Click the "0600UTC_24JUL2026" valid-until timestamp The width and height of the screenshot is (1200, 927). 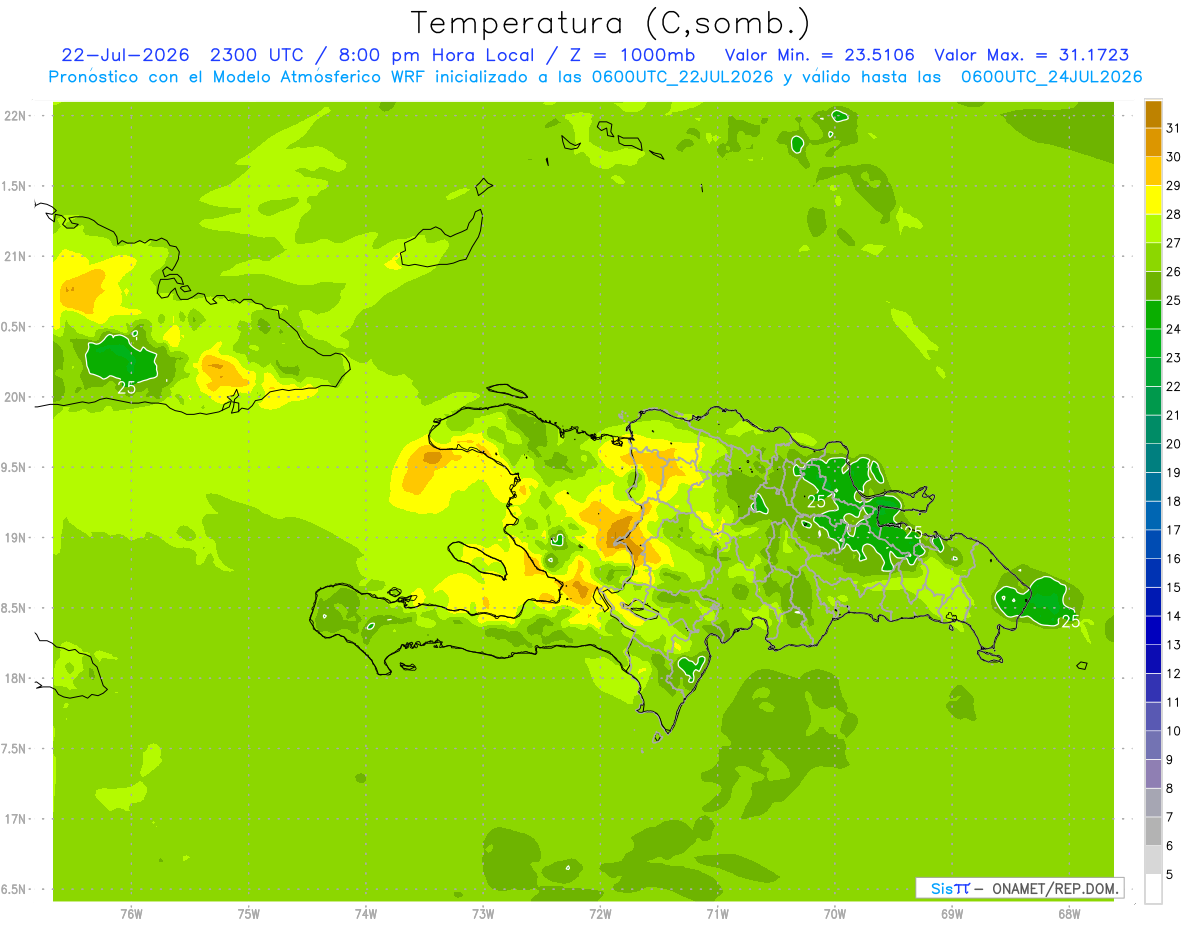(1052, 76)
